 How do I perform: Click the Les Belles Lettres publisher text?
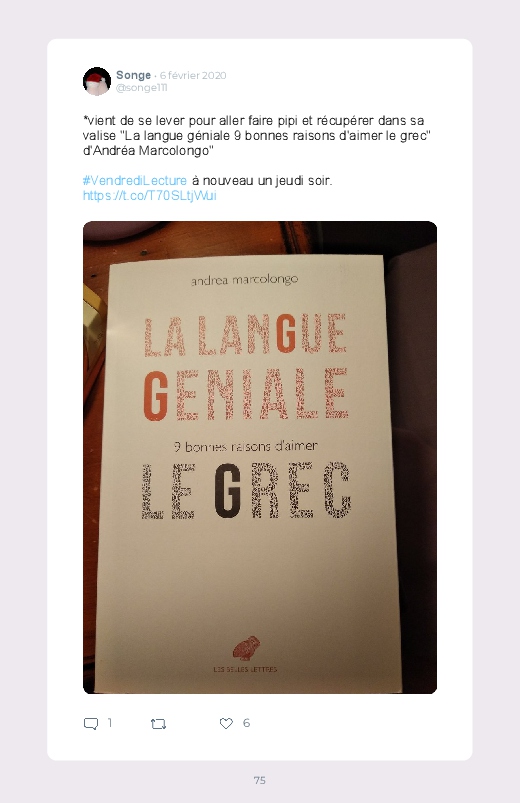coord(245,669)
